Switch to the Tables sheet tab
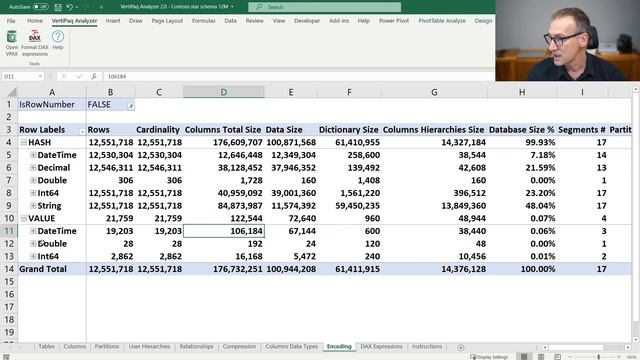The image size is (640, 360). click(47, 347)
